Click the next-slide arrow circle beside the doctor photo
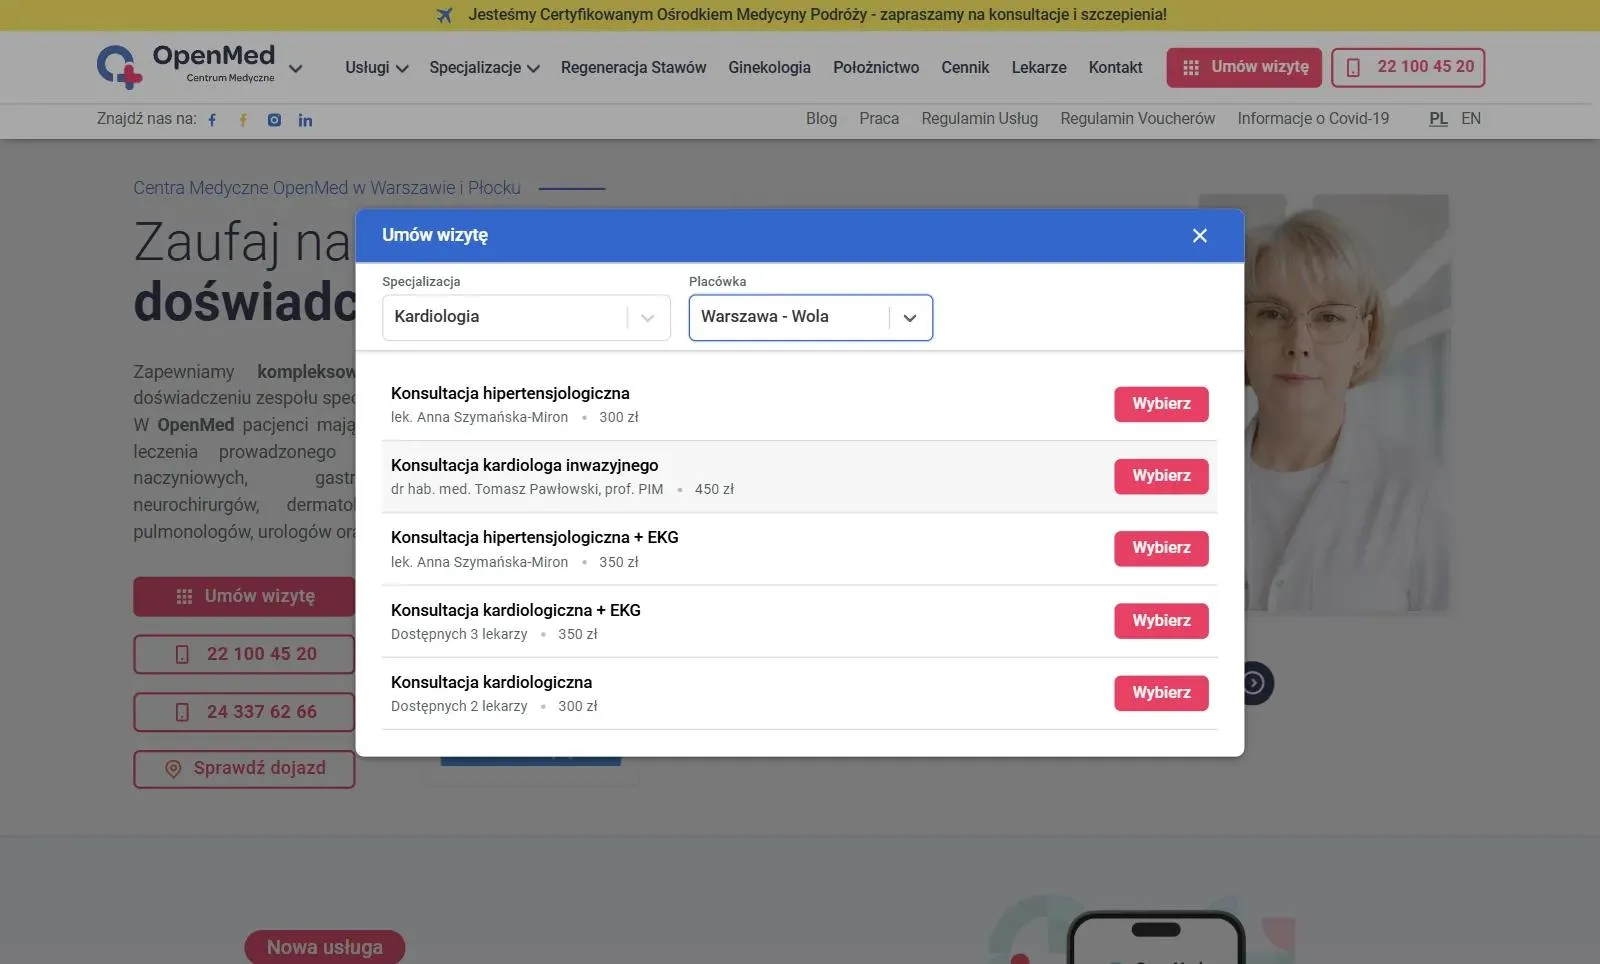Viewport: 1600px width, 964px height. click(1254, 683)
